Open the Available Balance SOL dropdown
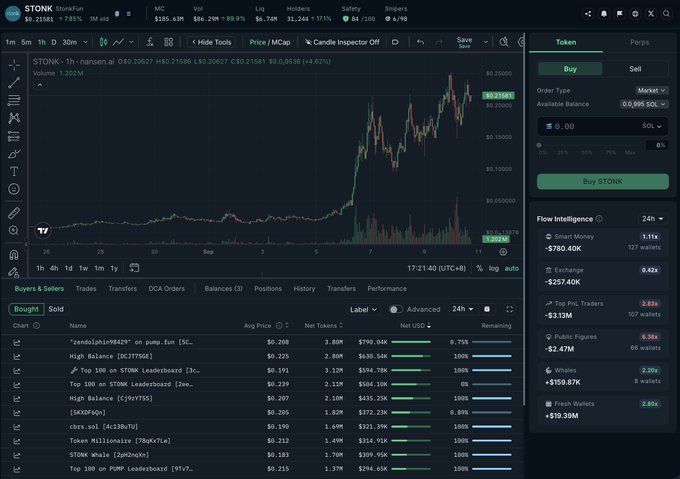The height and width of the screenshot is (479, 680). click(644, 104)
